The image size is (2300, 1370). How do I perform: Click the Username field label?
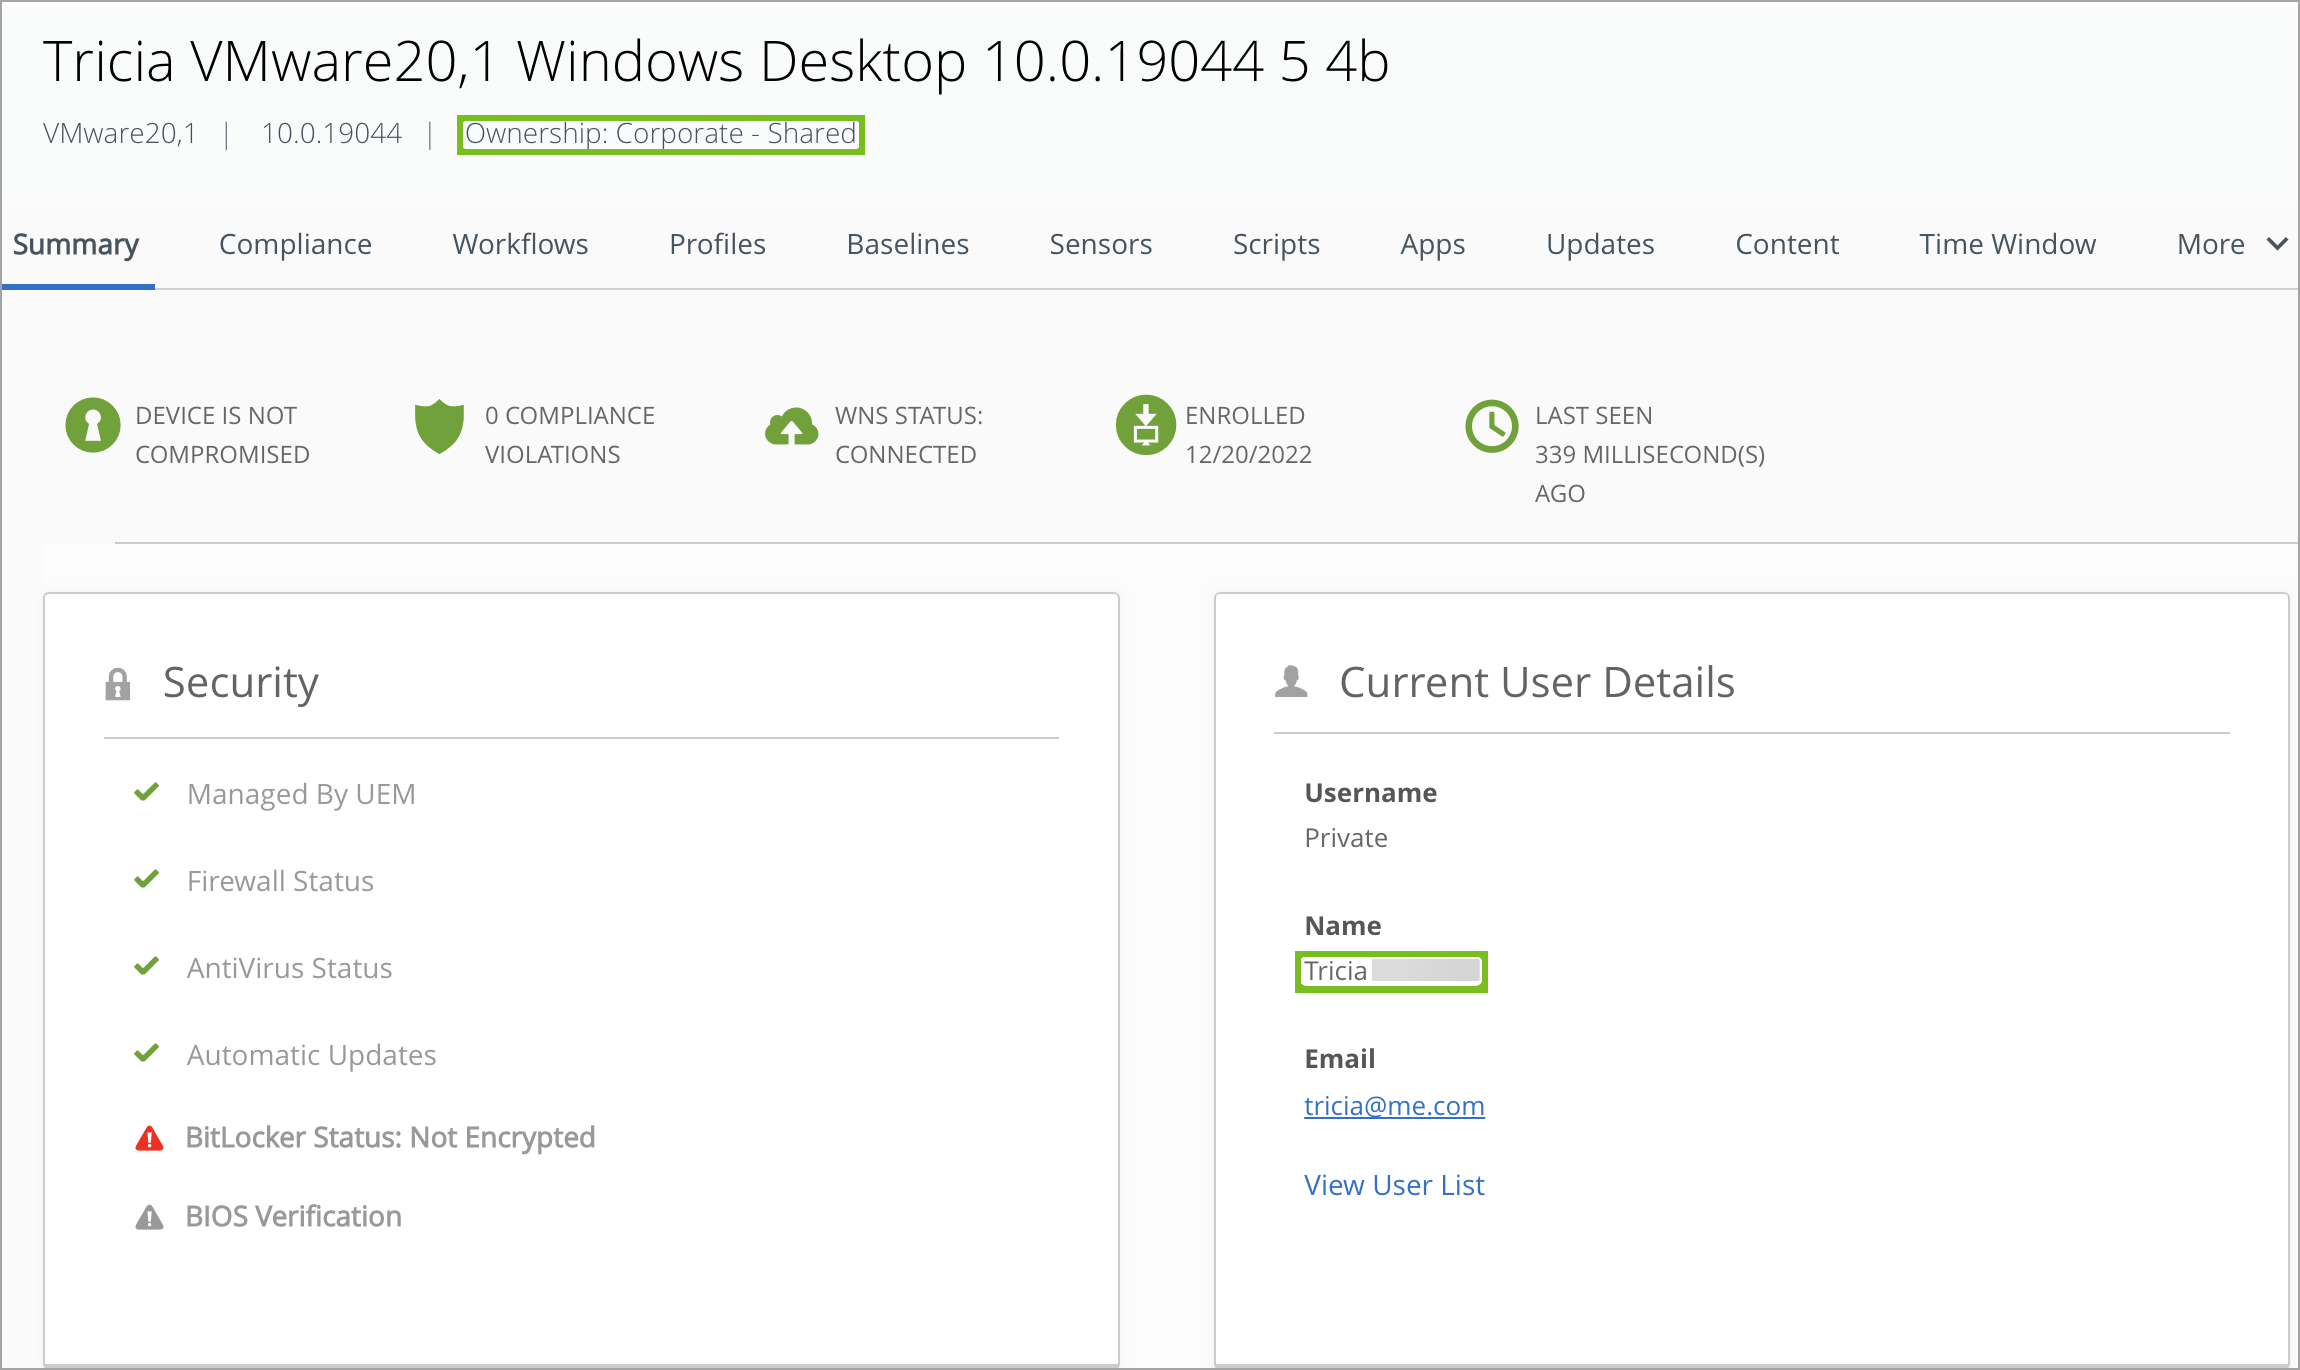click(1371, 793)
